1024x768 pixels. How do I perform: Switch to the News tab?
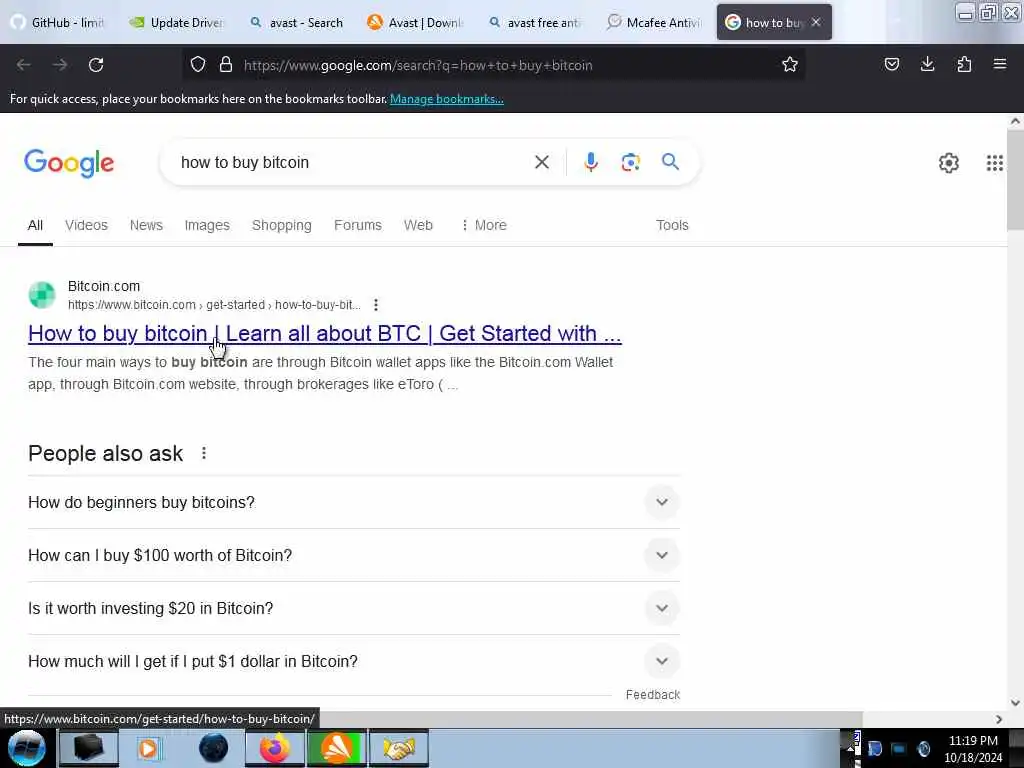click(x=146, y=225)
